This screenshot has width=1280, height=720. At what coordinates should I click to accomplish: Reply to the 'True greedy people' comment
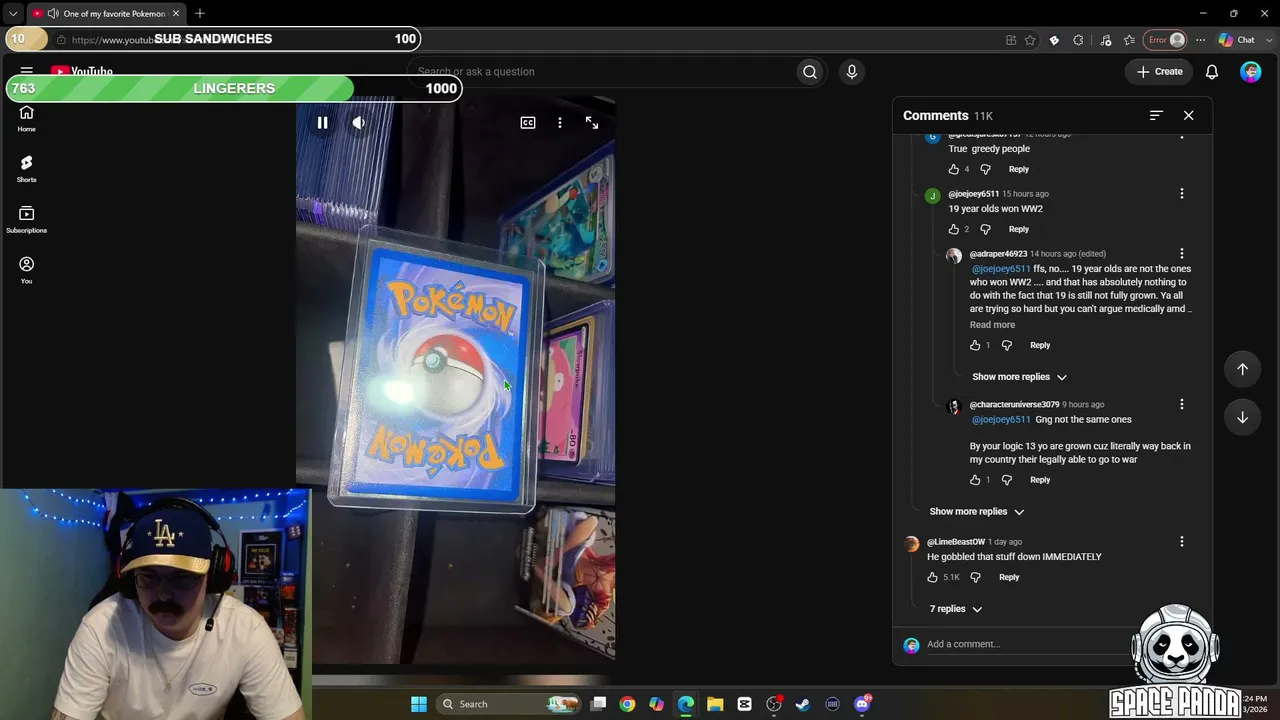(1019, 170)
